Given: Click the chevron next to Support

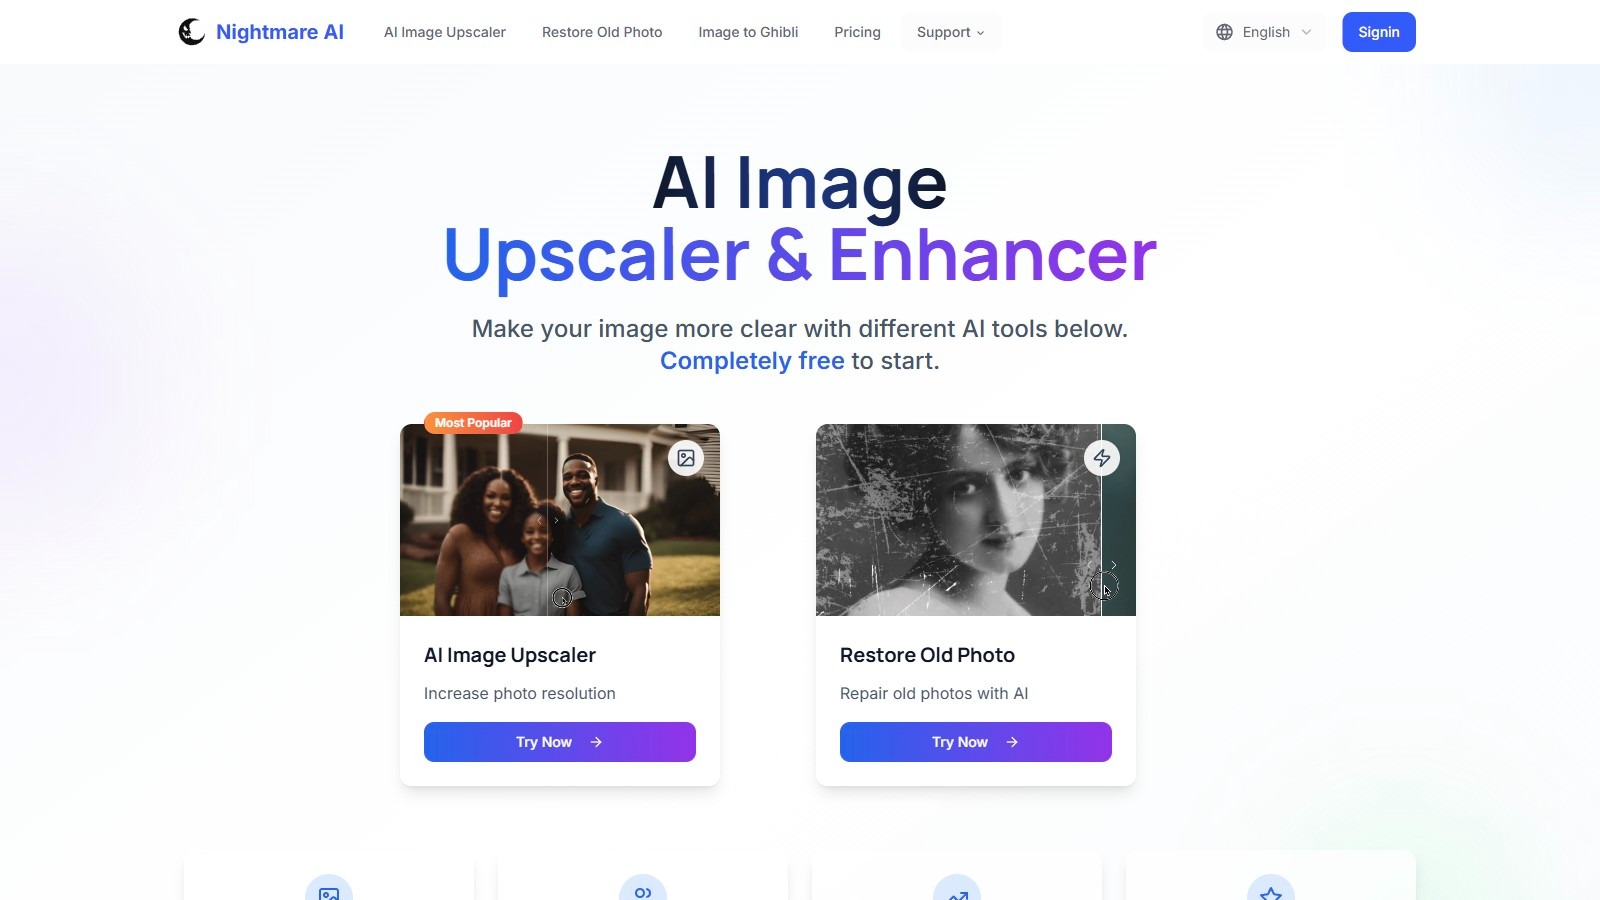Looking at the screenshot, I should point(980,33).
